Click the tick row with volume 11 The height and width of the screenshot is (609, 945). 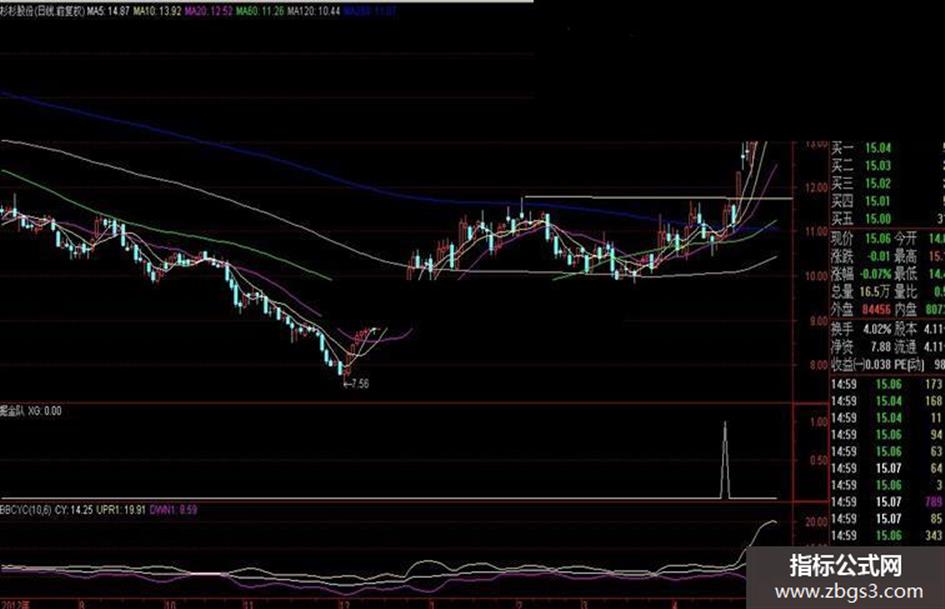tap(888, 418)
